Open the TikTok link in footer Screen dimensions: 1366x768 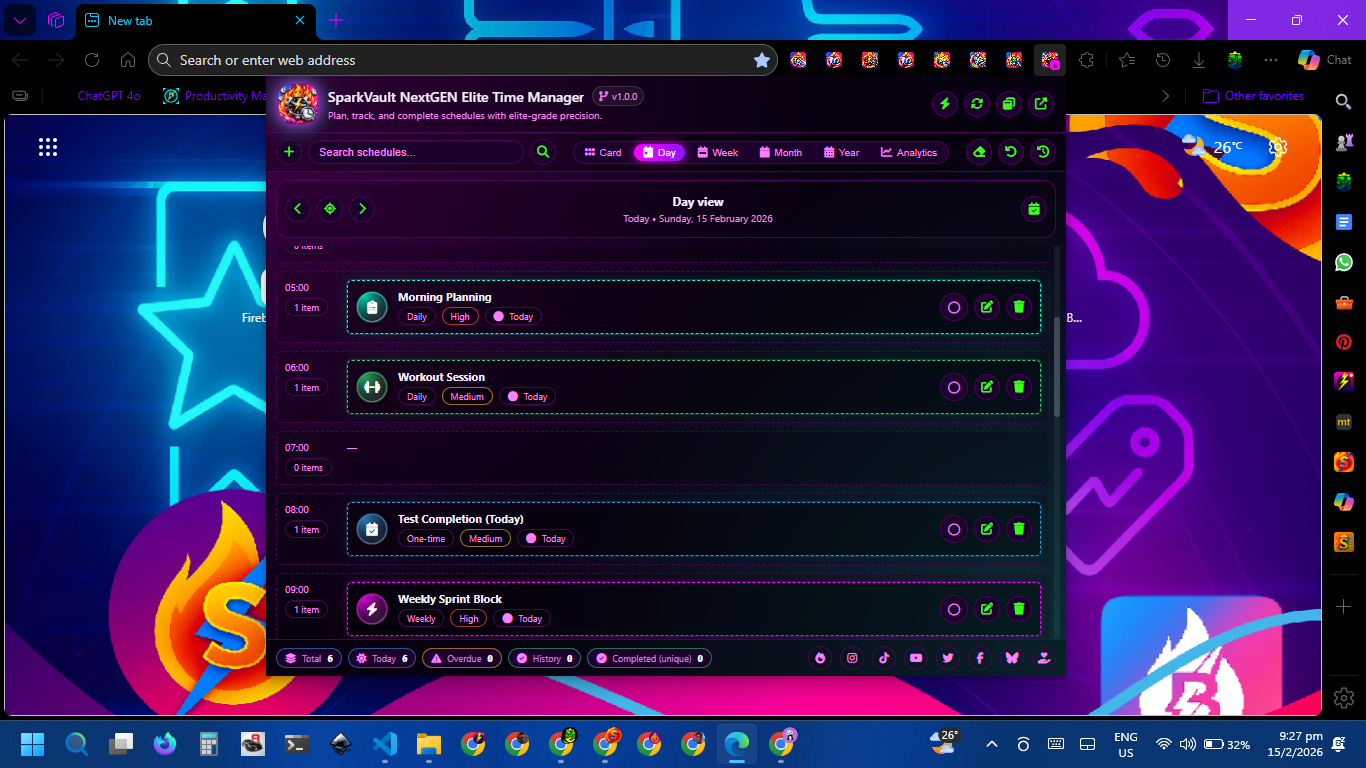point(884,658)
